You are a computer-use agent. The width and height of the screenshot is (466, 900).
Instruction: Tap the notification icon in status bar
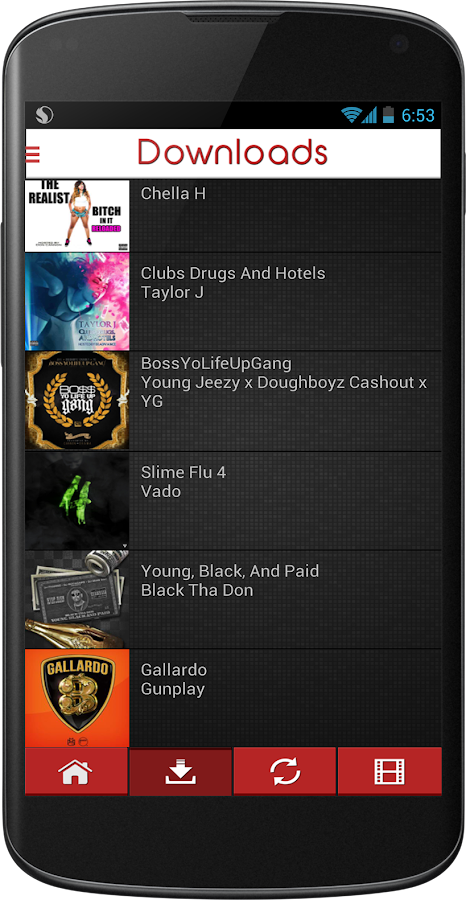click(x=44, y=115)
